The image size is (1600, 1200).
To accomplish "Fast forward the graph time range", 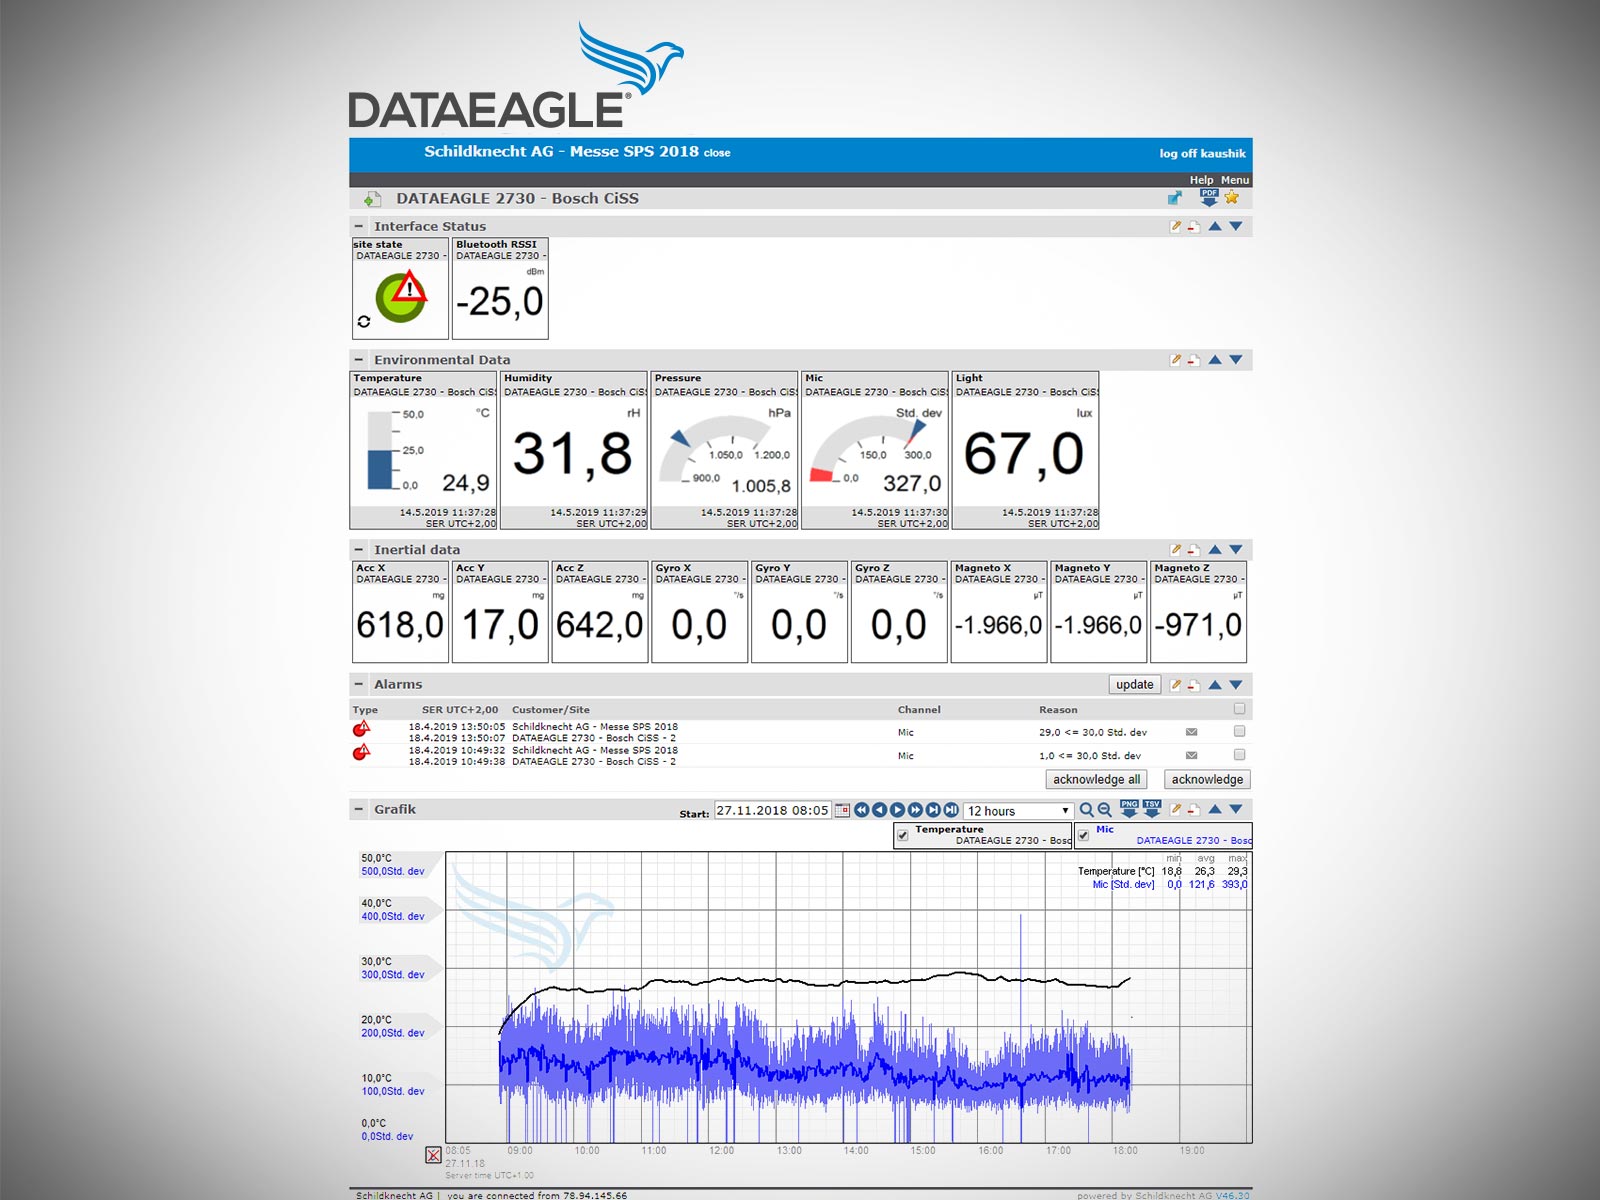I will [915, 810].
